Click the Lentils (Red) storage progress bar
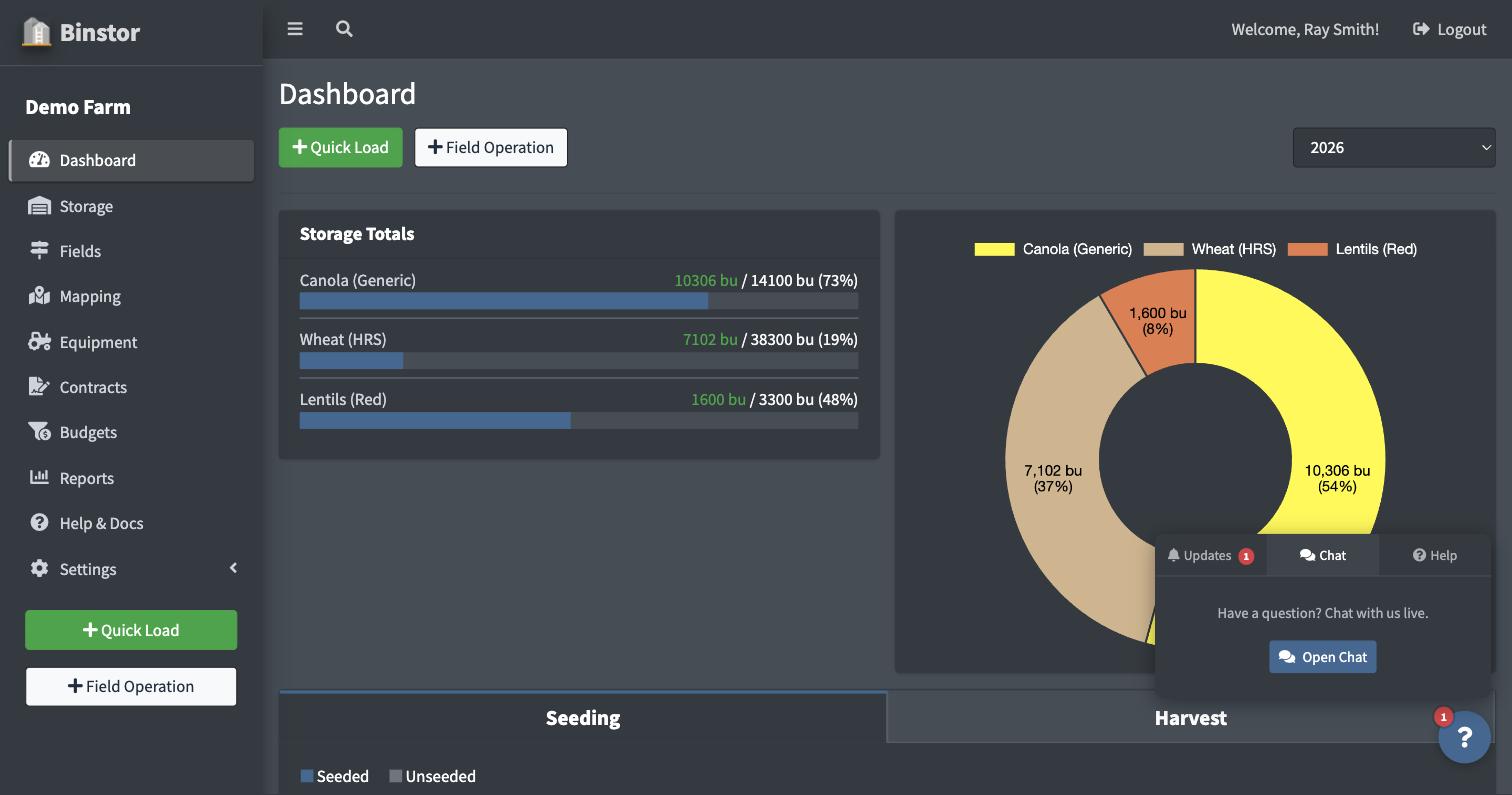The image size is (1512, 795). click(579, 420)
